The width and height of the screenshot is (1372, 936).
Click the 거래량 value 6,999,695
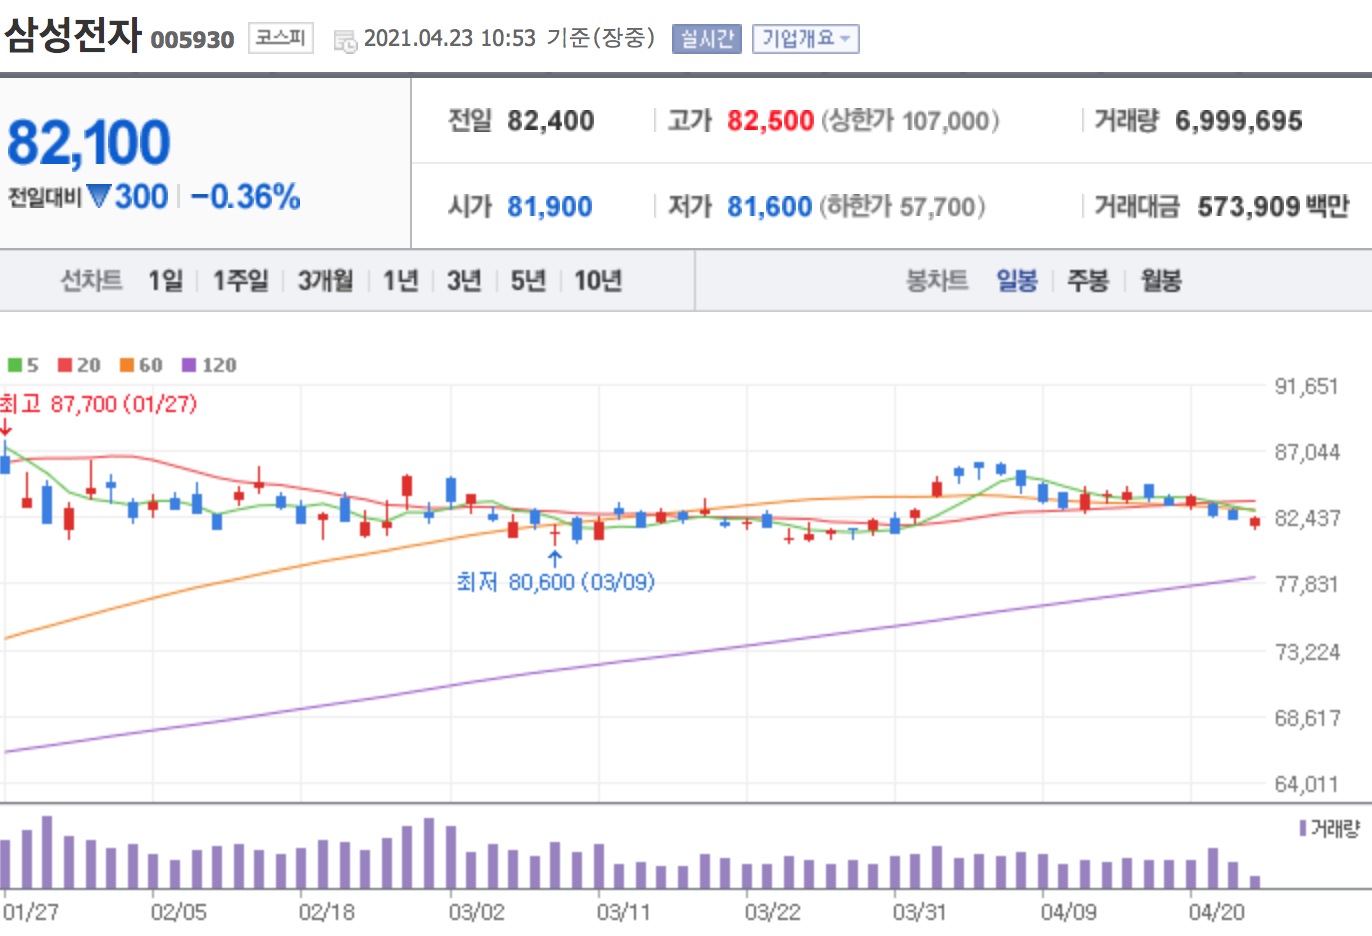pyautogui.click(x=1239, y=121)
